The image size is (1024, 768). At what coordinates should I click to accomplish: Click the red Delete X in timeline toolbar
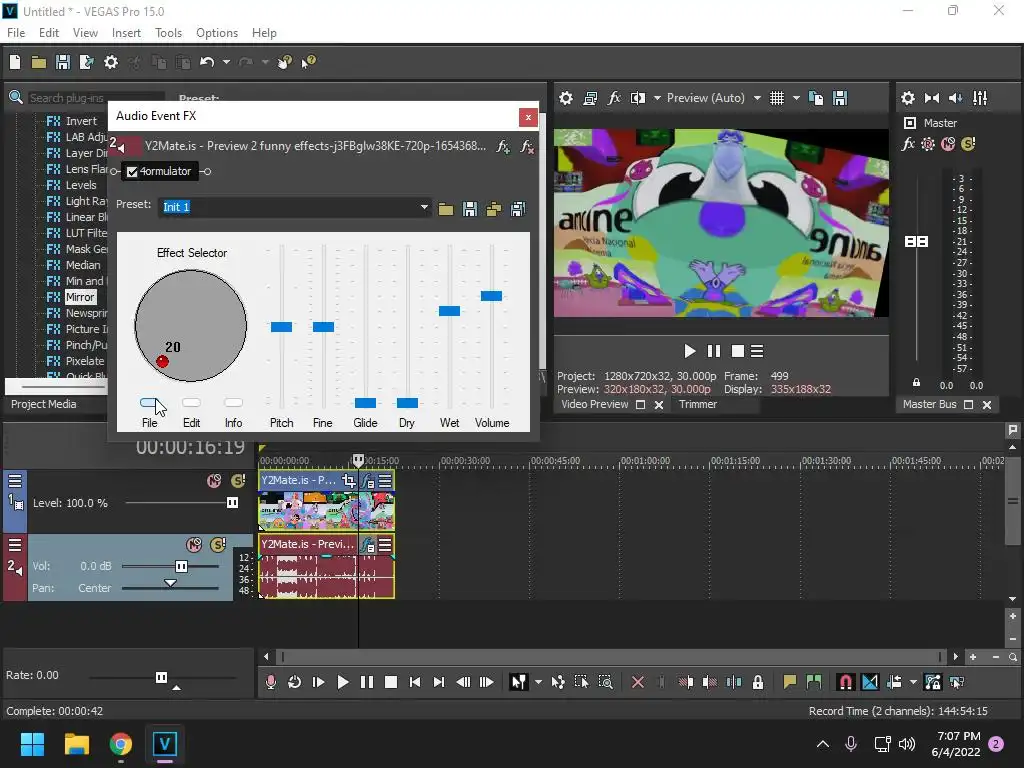pyautogui.click(x=638, y=682)
